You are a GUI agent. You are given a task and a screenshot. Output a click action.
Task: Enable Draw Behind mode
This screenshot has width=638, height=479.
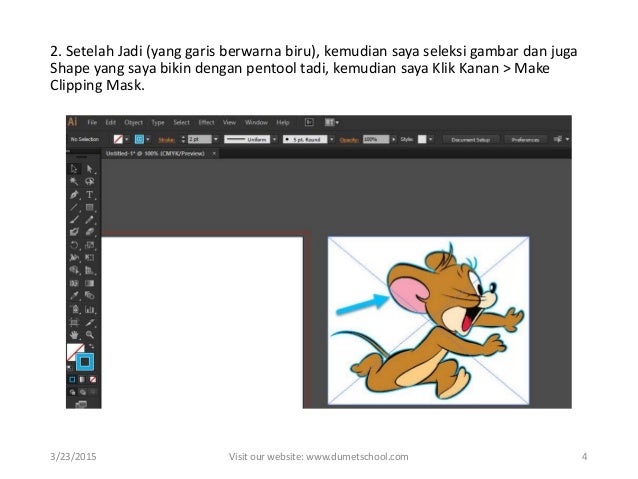pyautogui.click(x=83, y=392)
